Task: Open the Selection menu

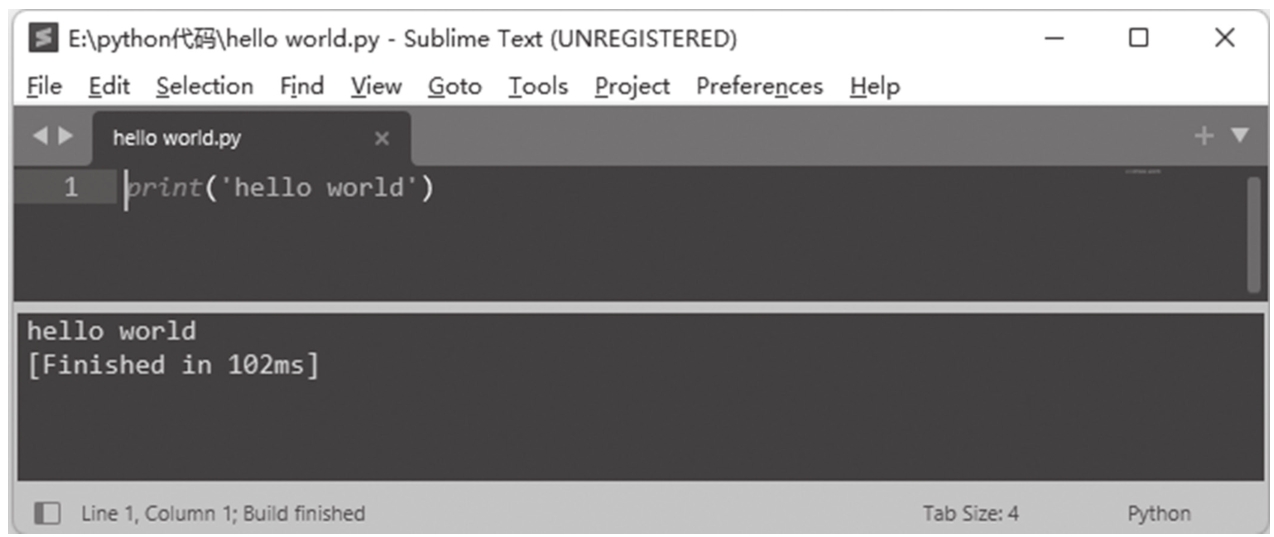Action: point(204,87)
